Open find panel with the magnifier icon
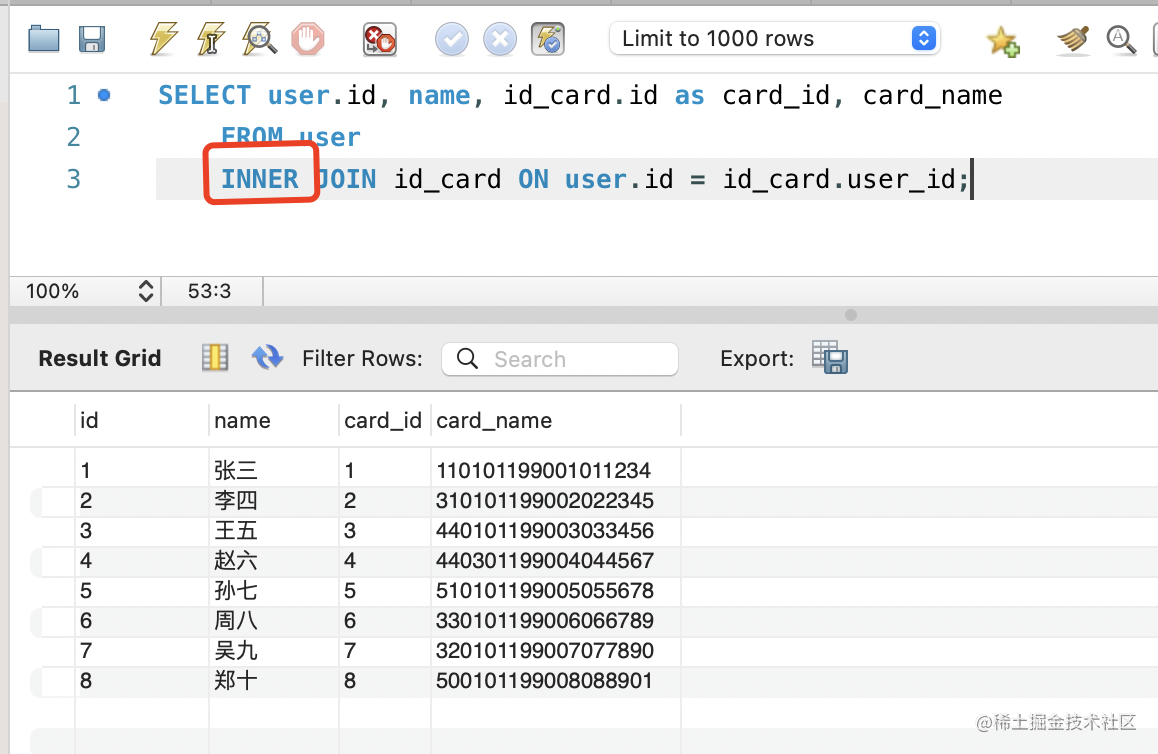This screenshot has width=1158, height=754. (1121, 39)
